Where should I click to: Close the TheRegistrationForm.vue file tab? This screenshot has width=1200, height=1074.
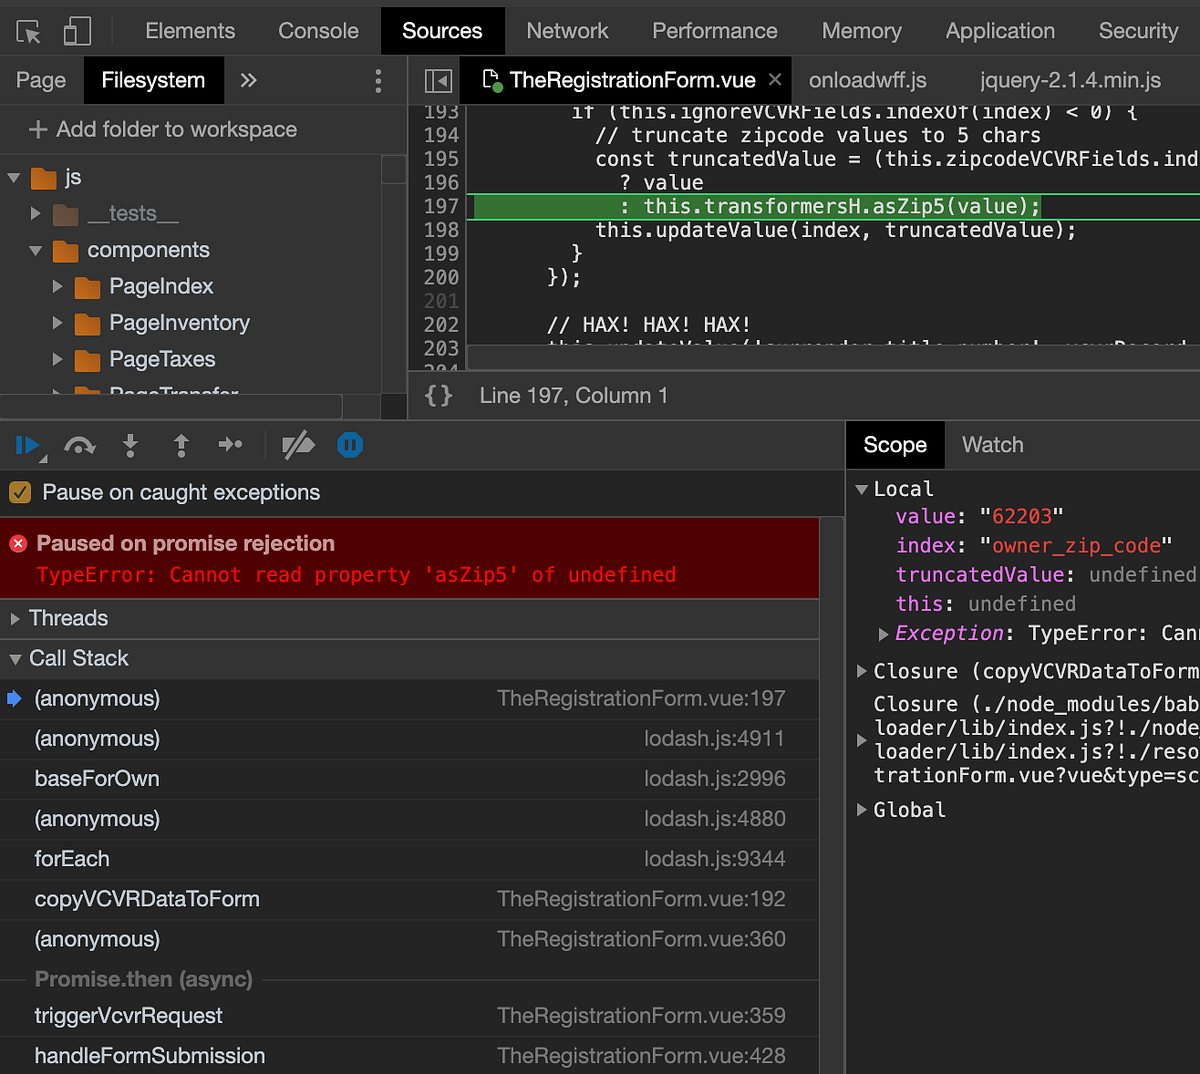click(x=775, y=79)
